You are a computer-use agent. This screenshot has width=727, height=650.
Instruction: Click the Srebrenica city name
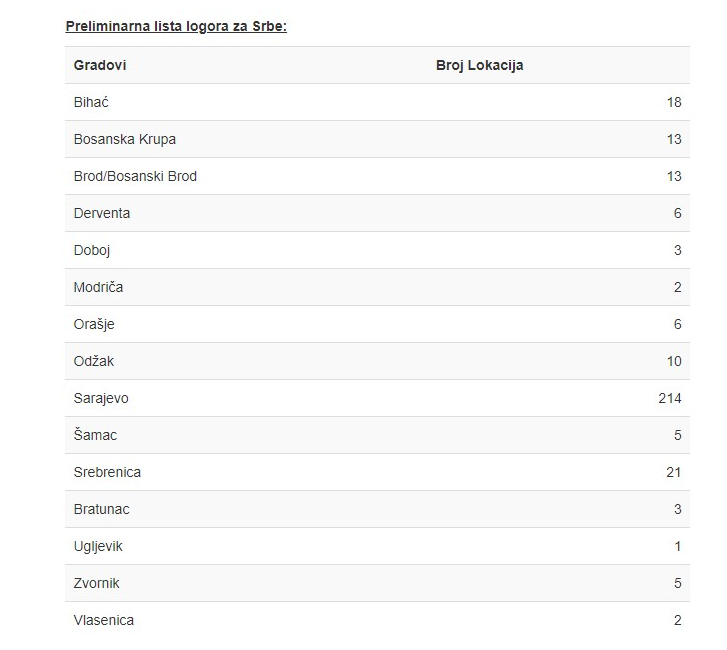107,472
